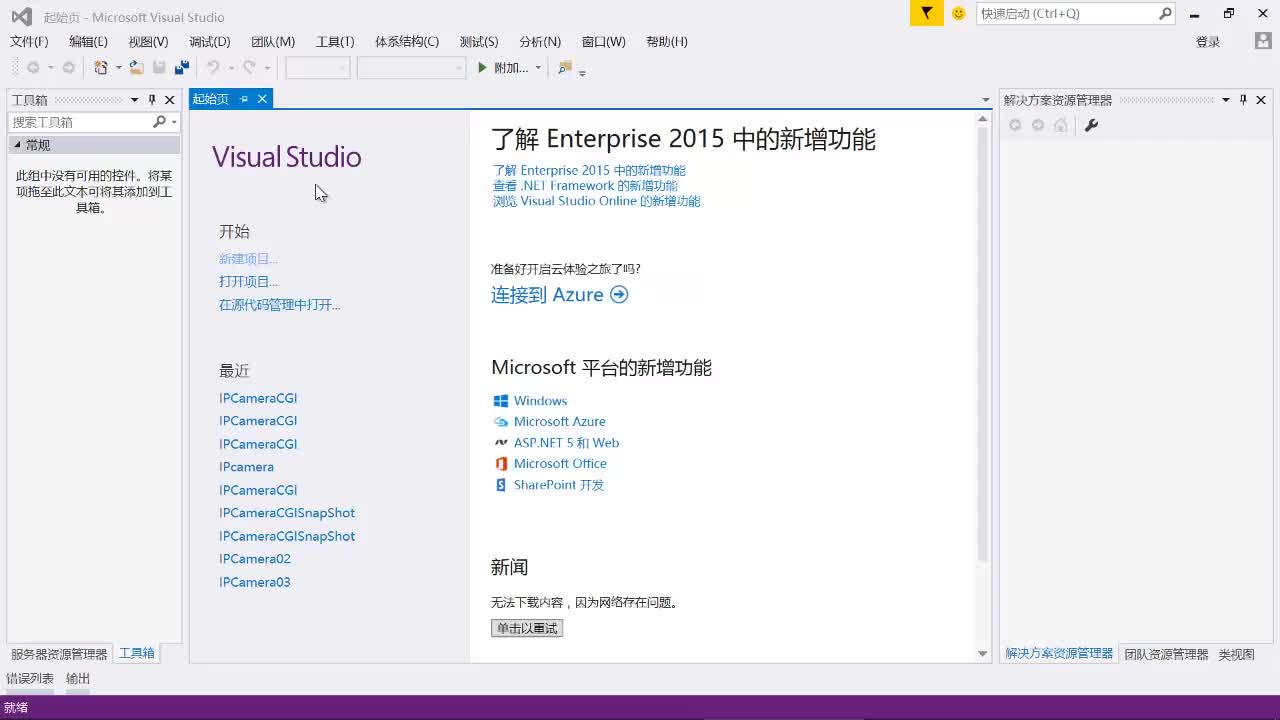The height and width of the screenshot is (720, 1280).
Task: Redo with the toolbar redo arrow
Action: click(249, 68)
